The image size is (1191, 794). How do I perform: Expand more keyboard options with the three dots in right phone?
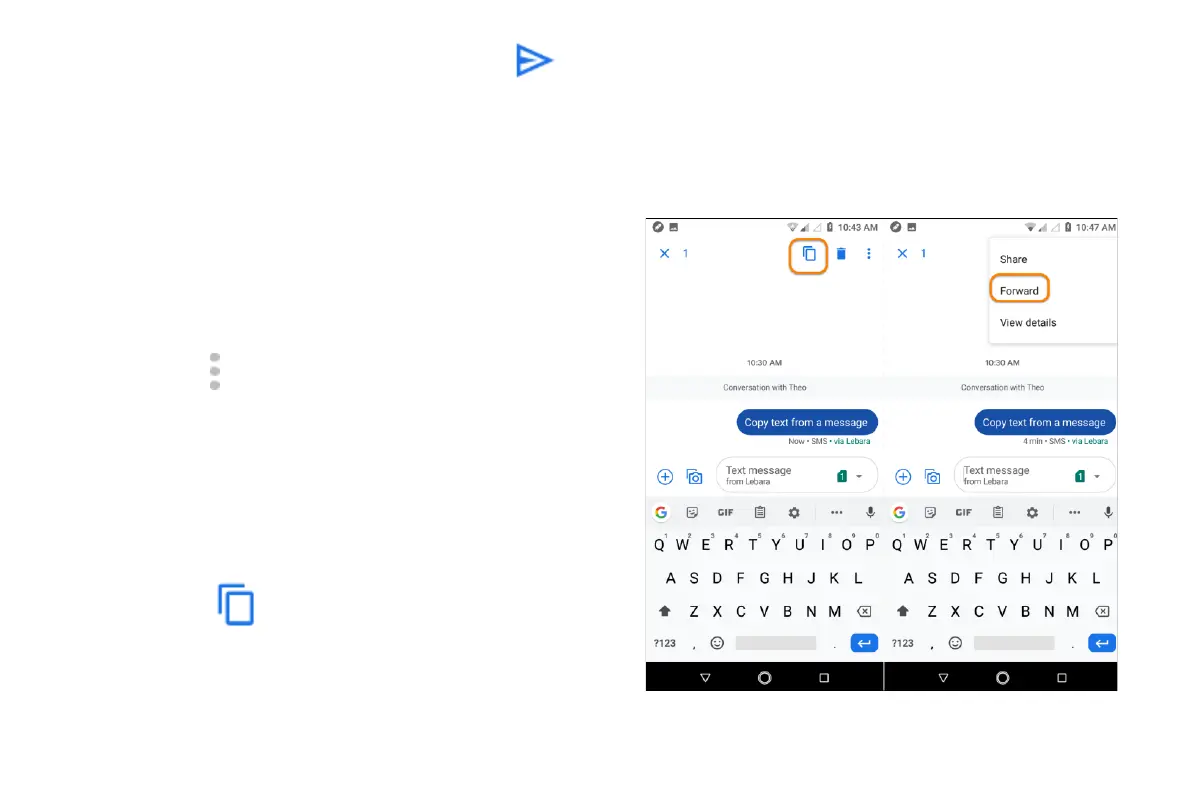[1074, 513]
